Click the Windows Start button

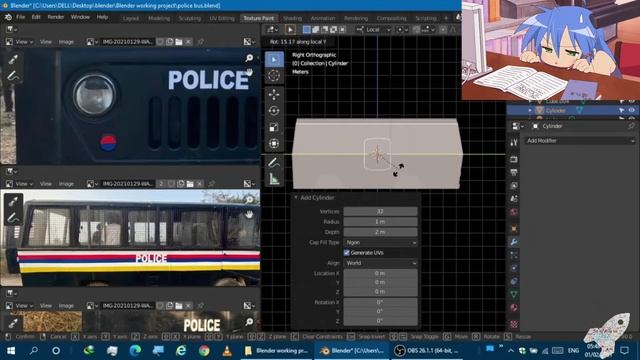tap(11, 351)
